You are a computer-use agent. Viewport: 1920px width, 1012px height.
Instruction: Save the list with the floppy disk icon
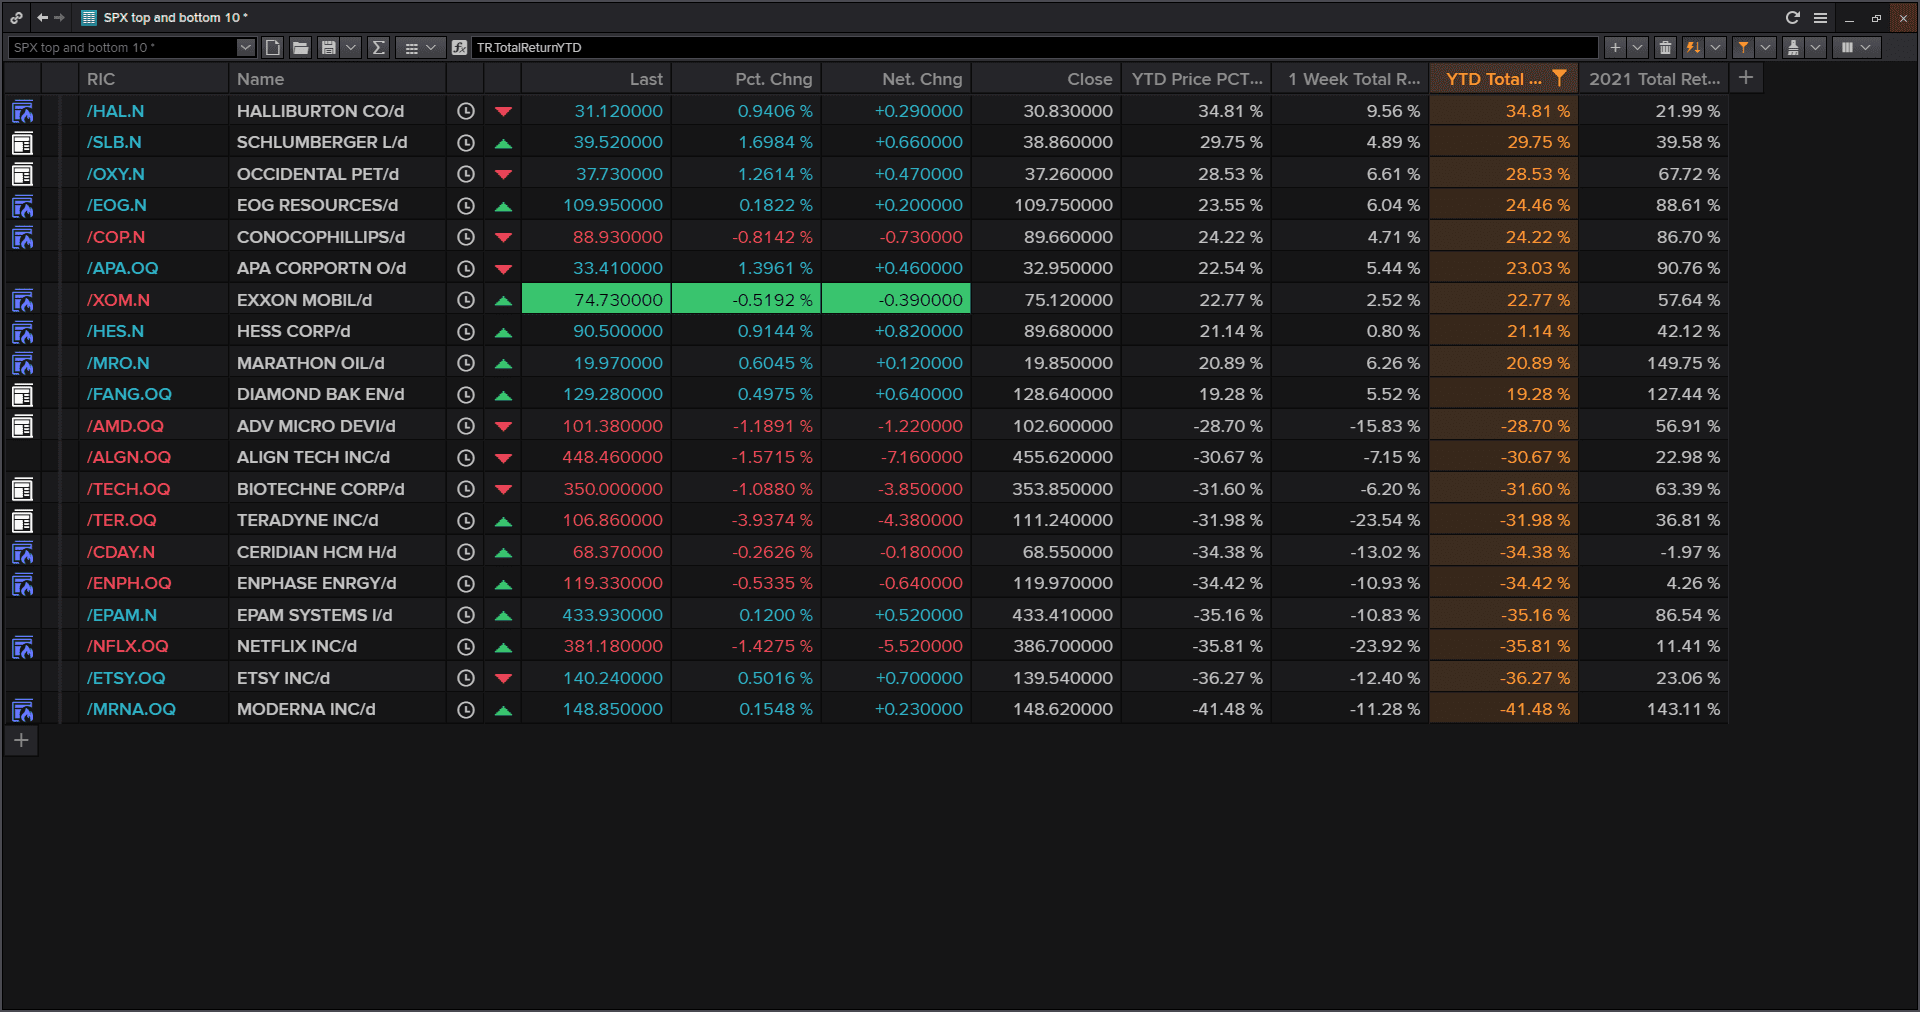(x=328, y=47)
